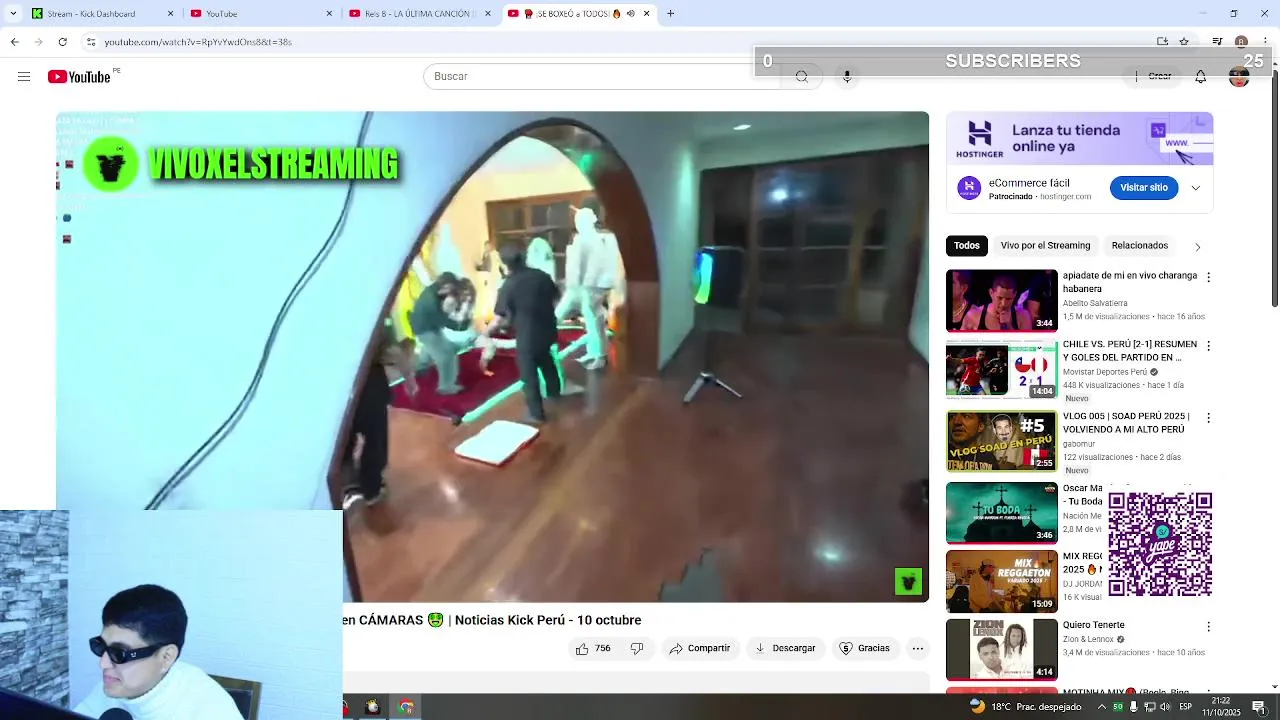Click the YouTube logo to go home
This screenshot has width=1280, height=720.
coord(79,77)
